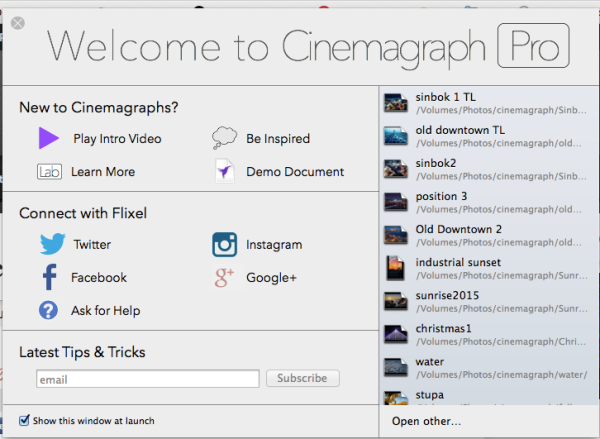Open the Be Inspired link
The image size is (600, 439).
pos(278,139)
